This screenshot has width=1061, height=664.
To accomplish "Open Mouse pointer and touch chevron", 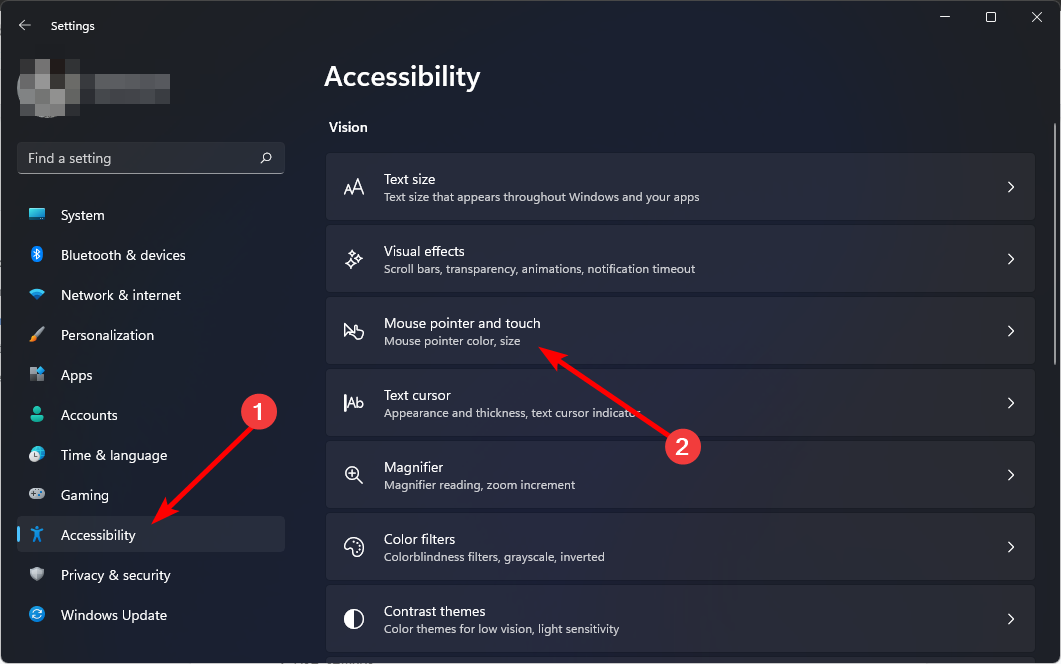I will (1010, 331).
